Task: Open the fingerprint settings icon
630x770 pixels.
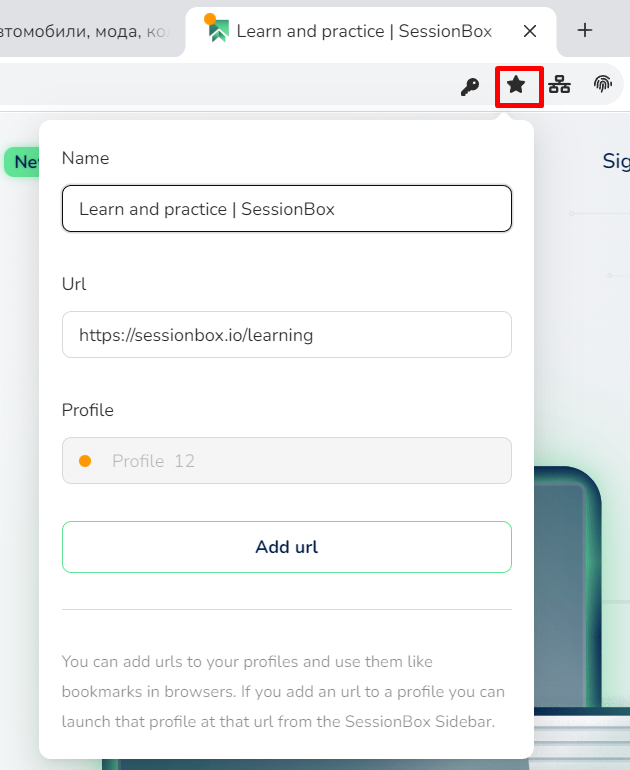Action: coord(603,84)
